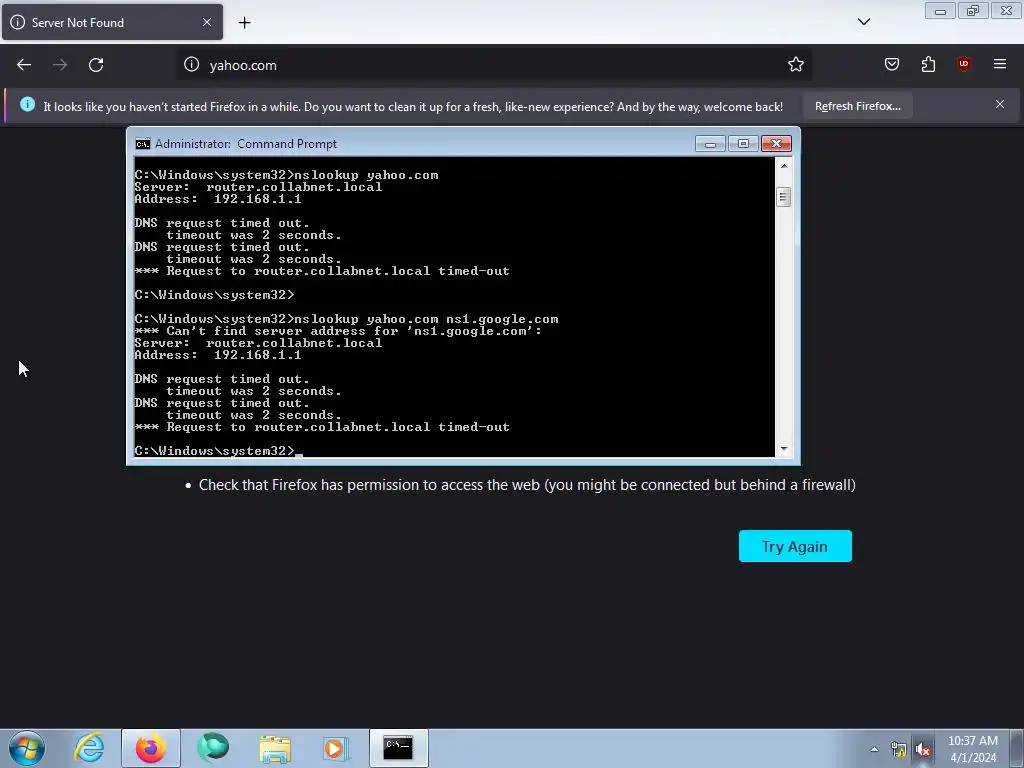Open a new tab with plus button

pos(244,23)
